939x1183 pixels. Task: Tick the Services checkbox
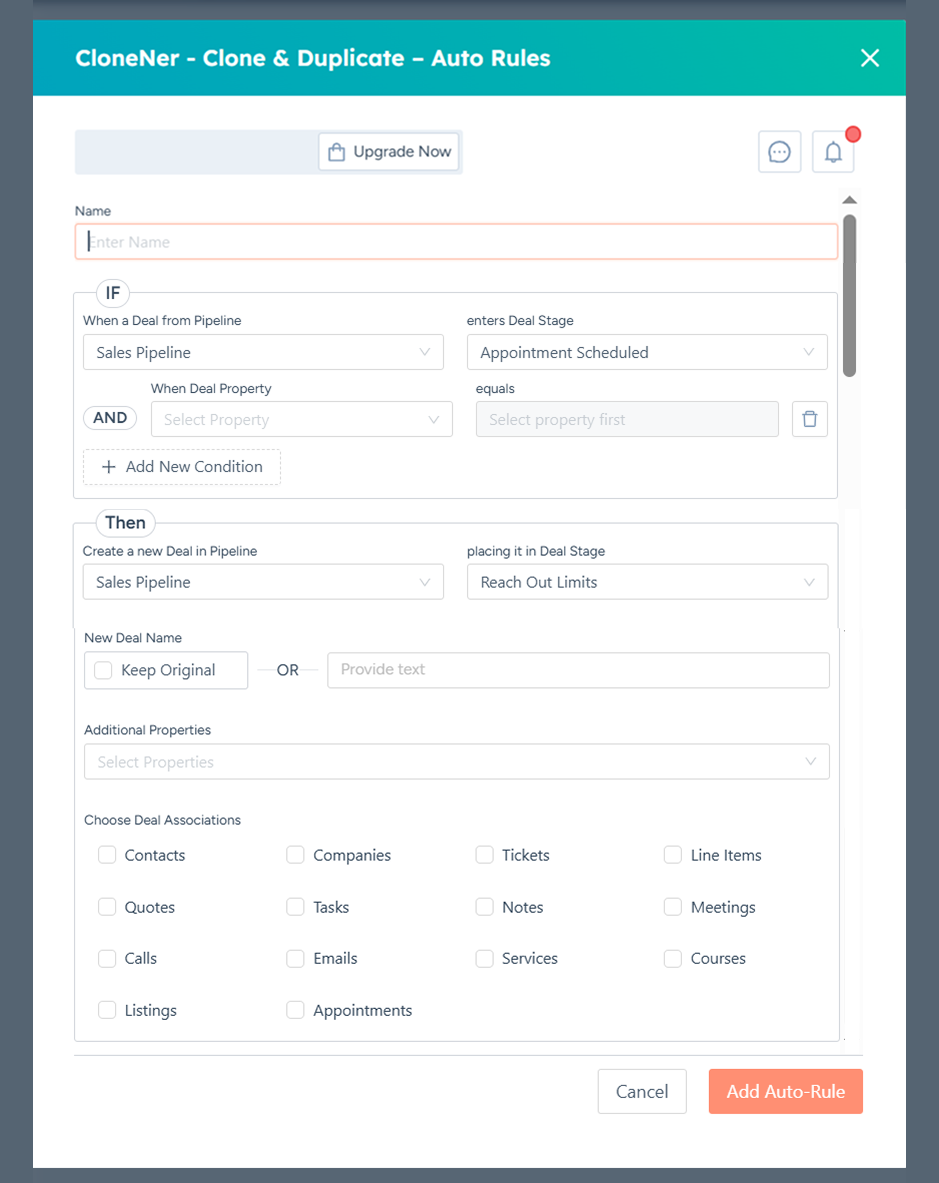pyautogui.click(x=484, y=958)
